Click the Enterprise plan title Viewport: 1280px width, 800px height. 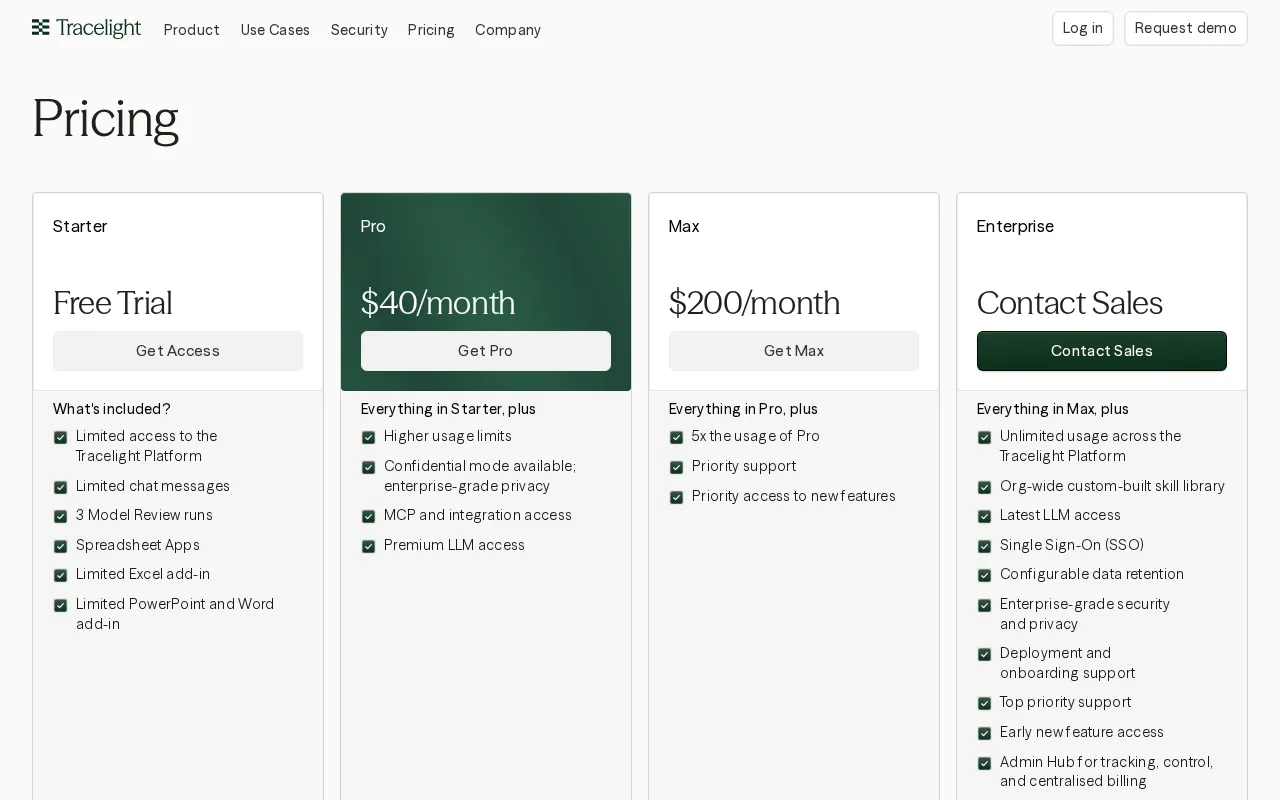pos(1015,226)
